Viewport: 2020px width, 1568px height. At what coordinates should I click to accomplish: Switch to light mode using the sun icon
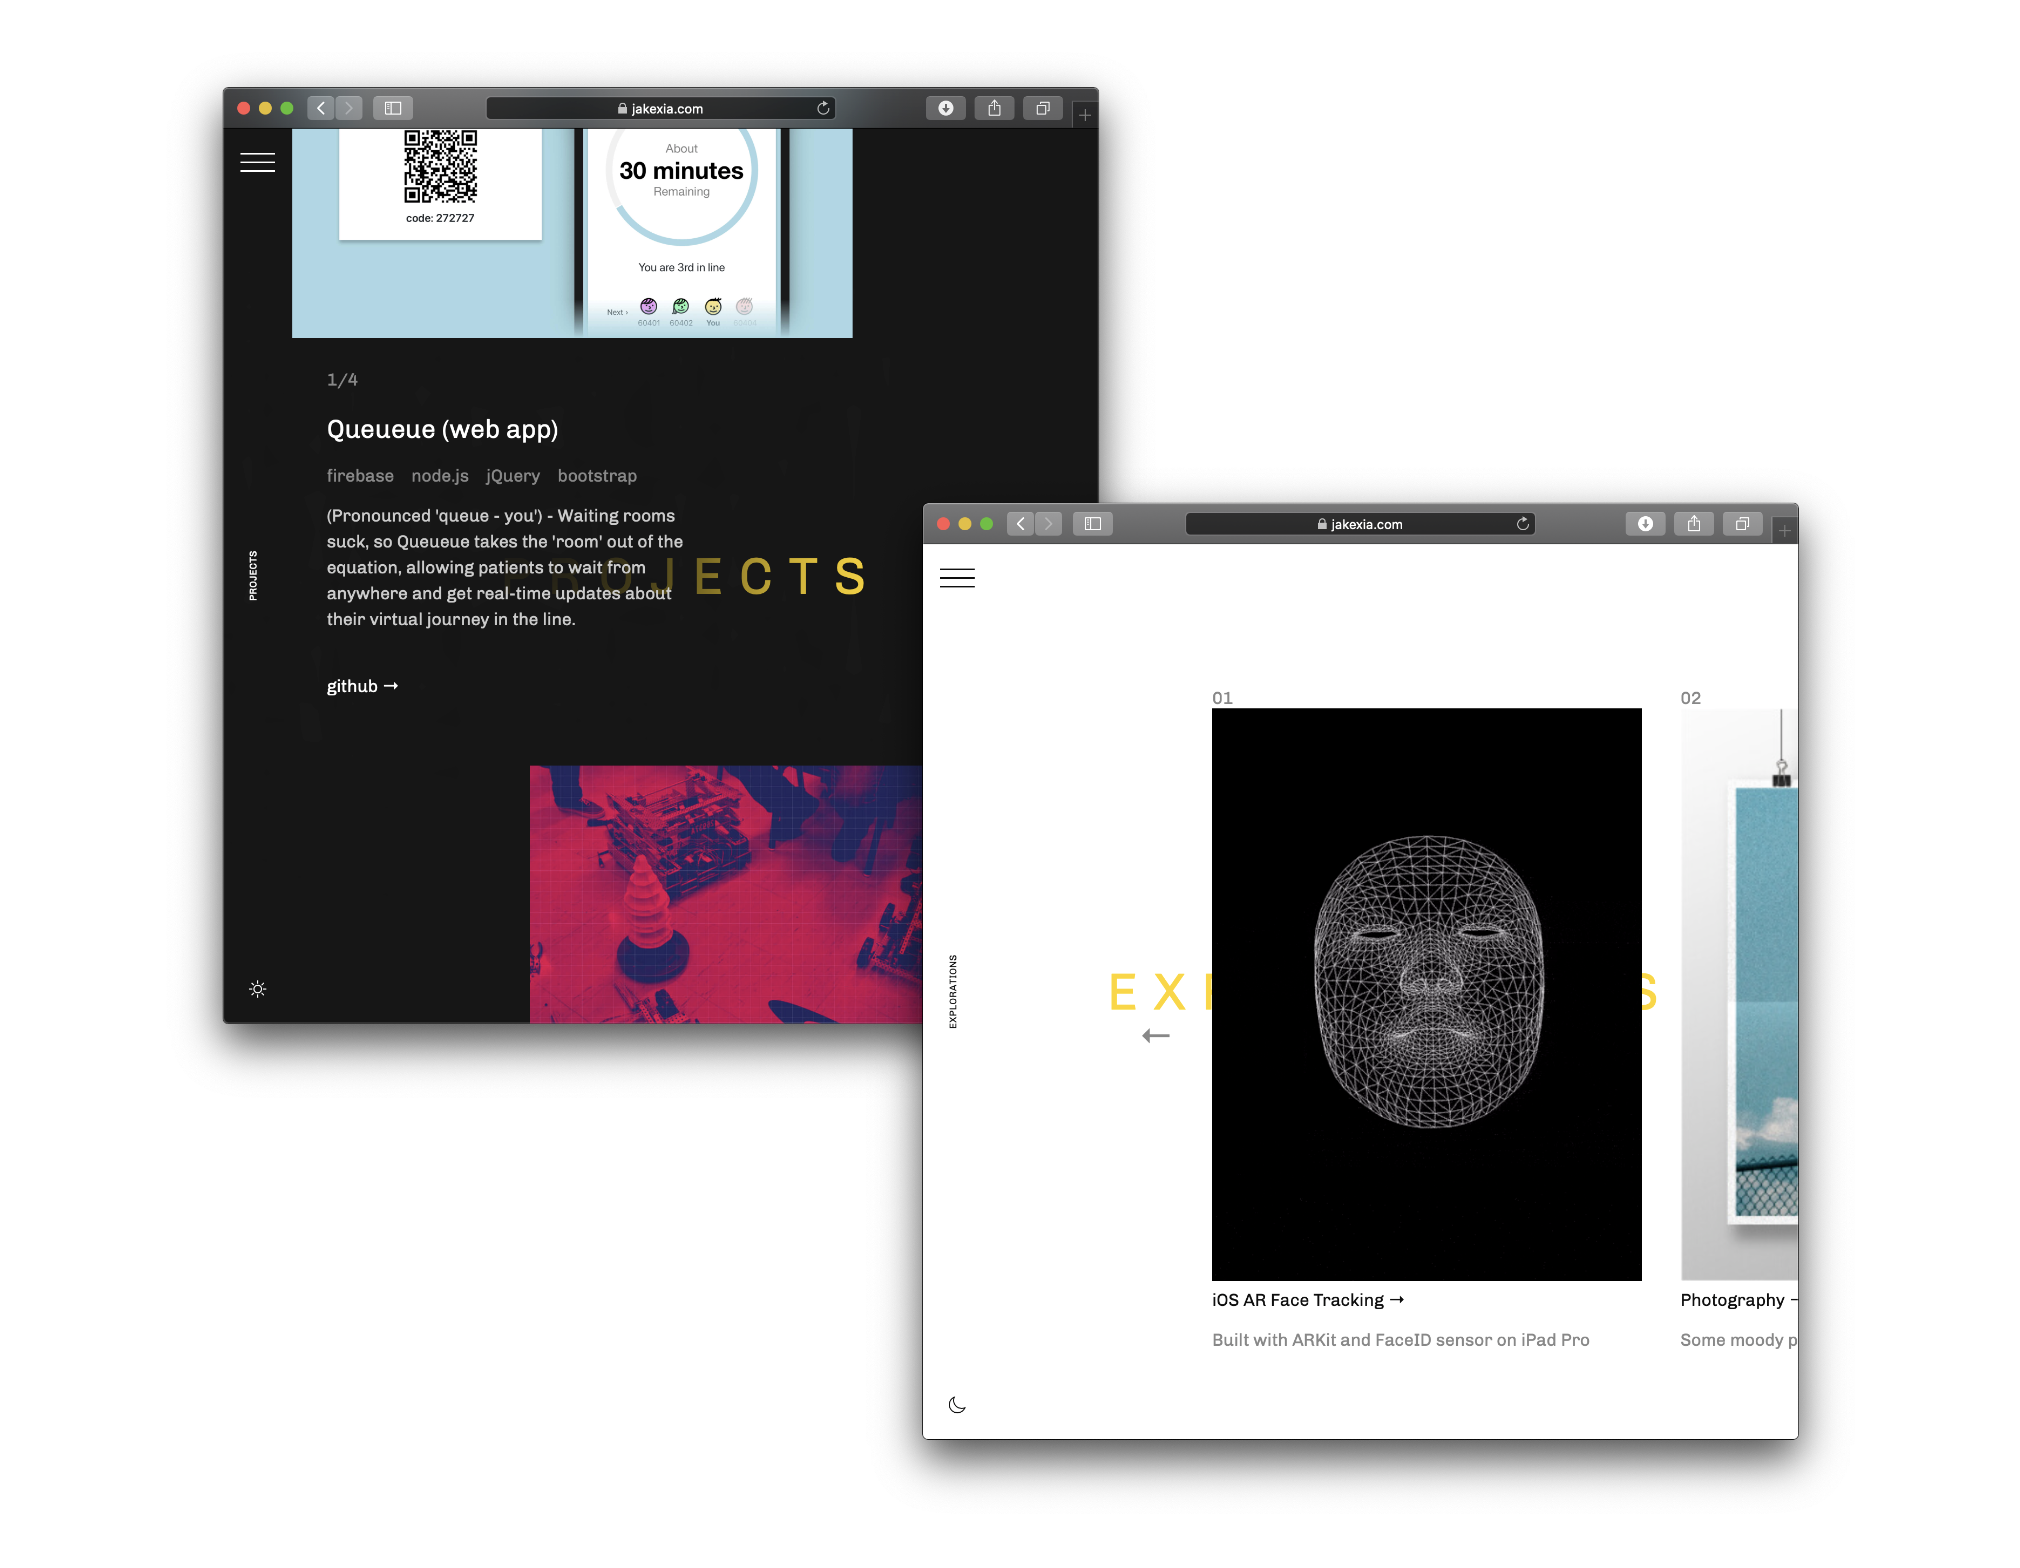(258, 988)
